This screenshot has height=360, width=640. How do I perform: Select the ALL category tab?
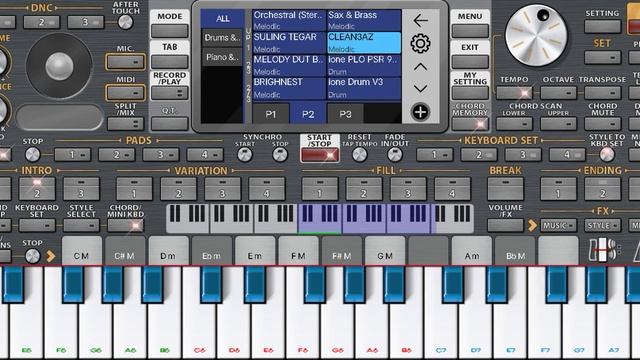(x=222, y=18)
